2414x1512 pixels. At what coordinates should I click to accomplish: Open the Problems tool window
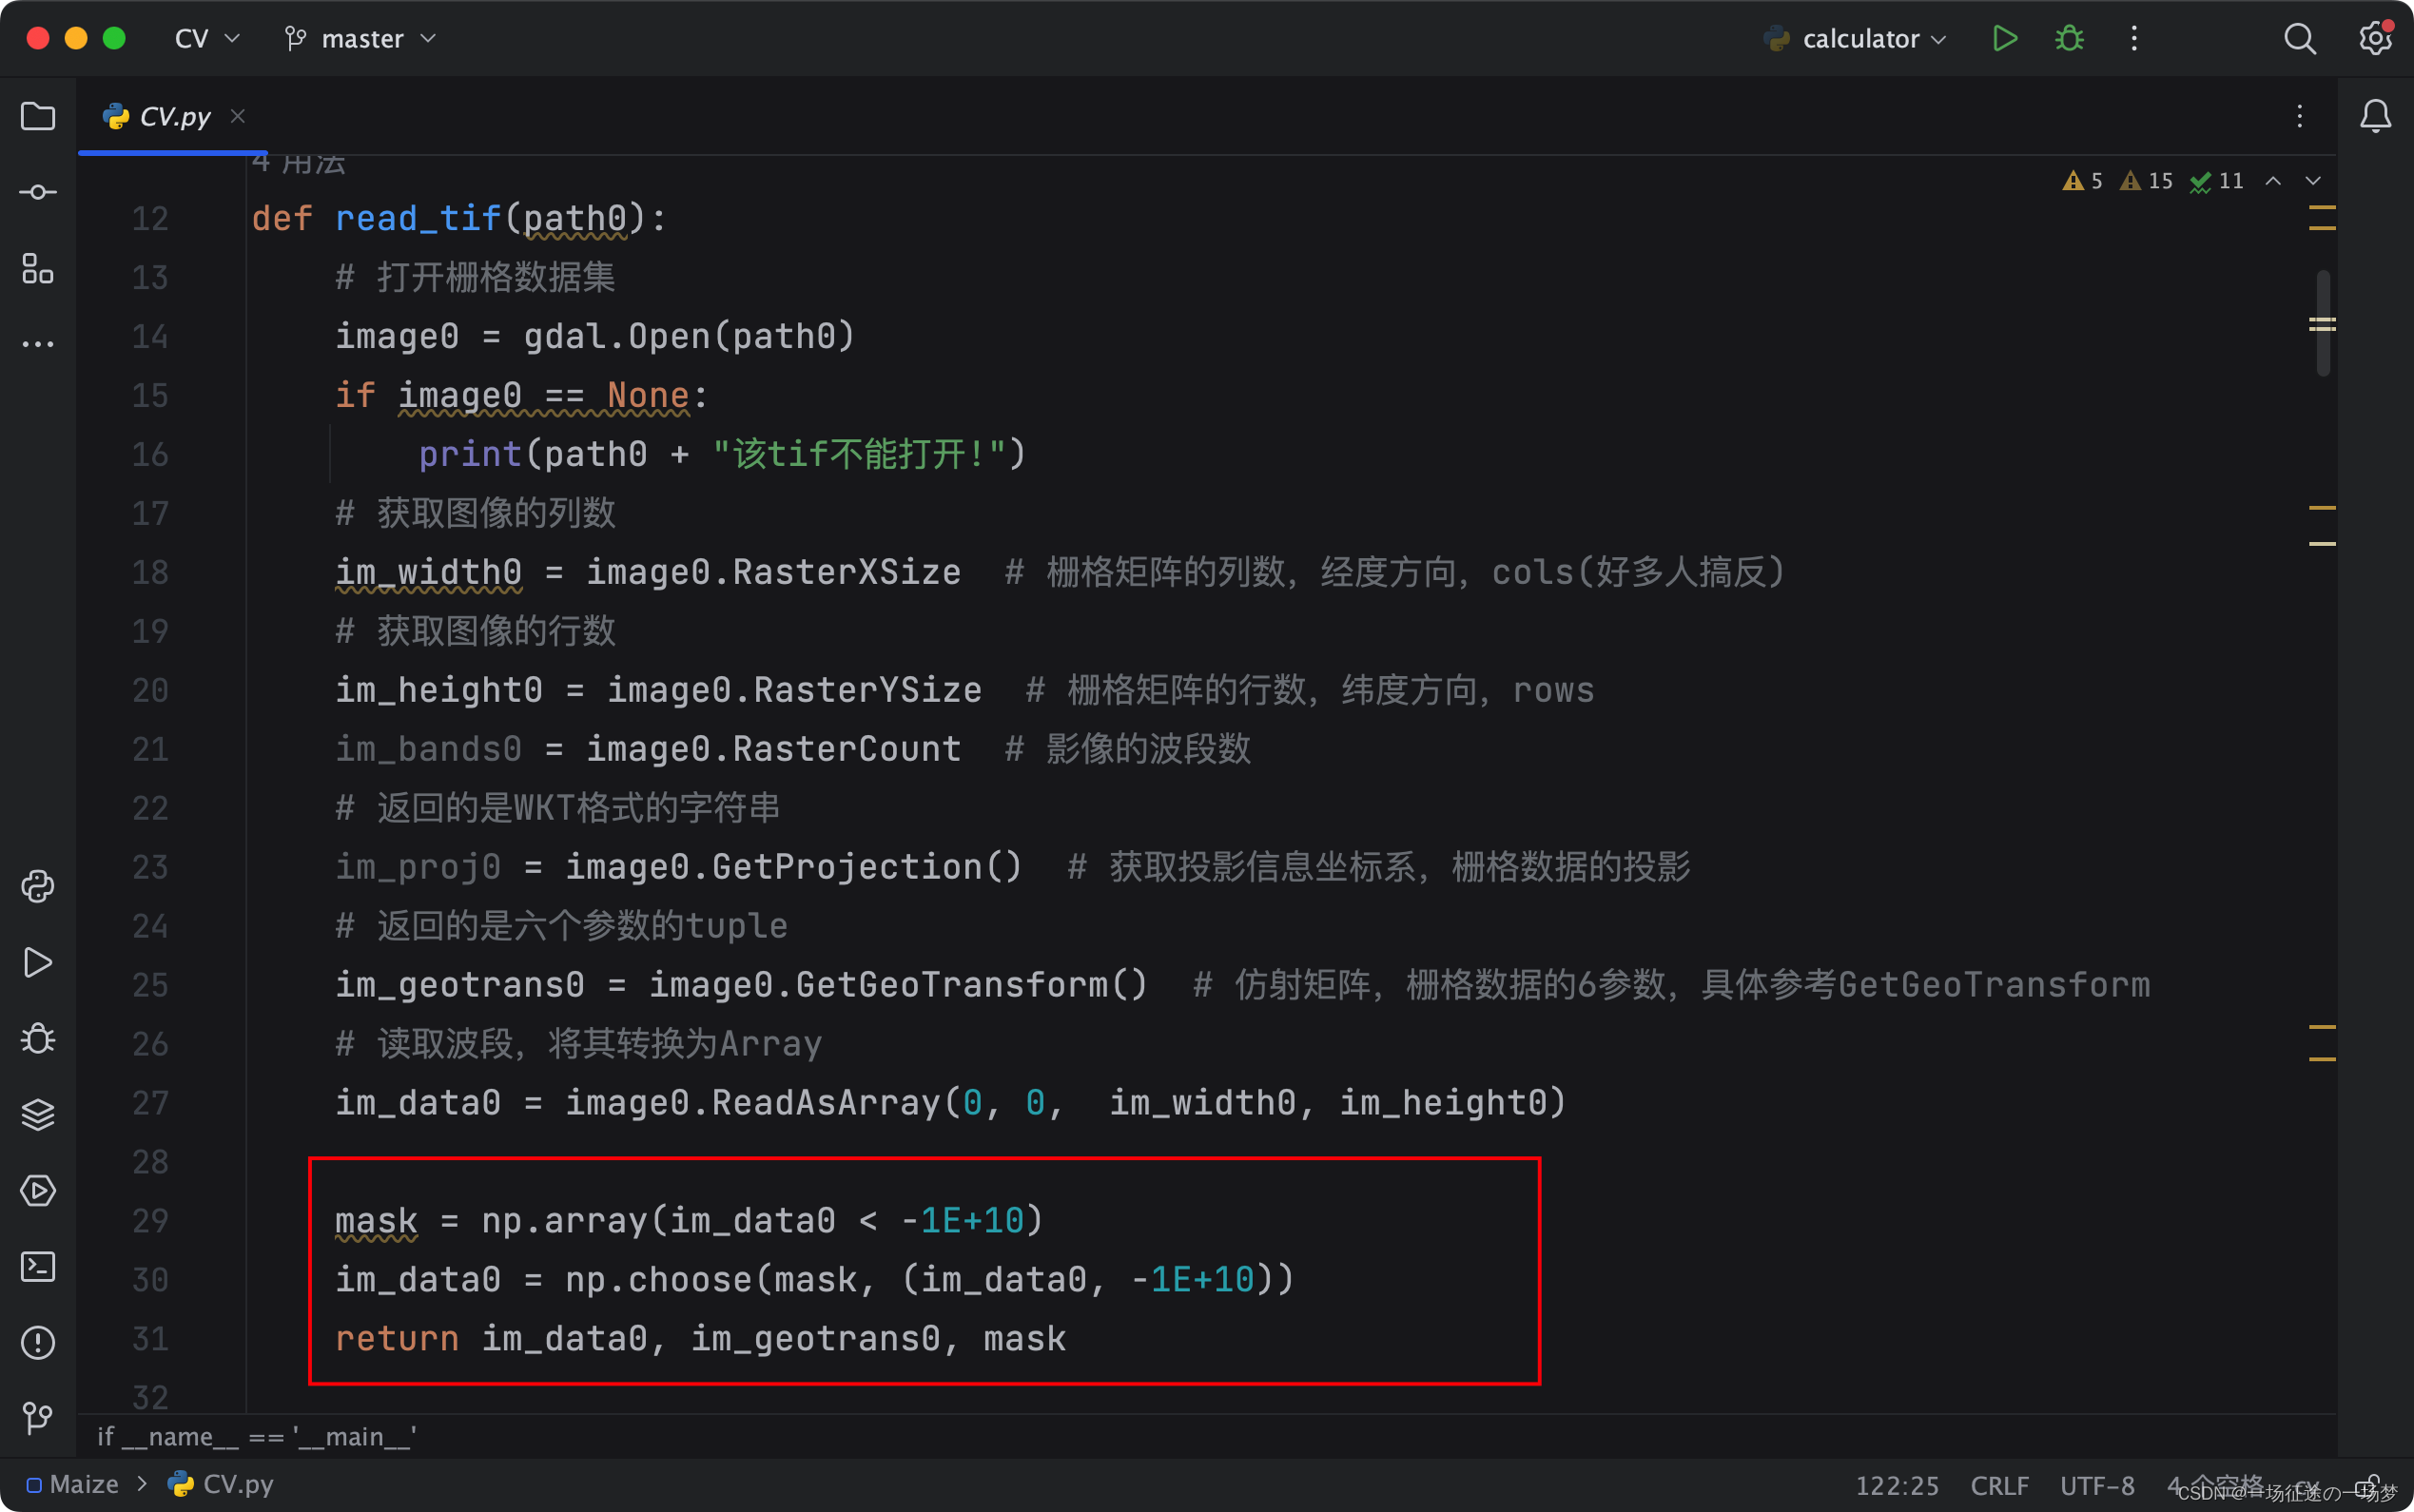pos(38,1342)
